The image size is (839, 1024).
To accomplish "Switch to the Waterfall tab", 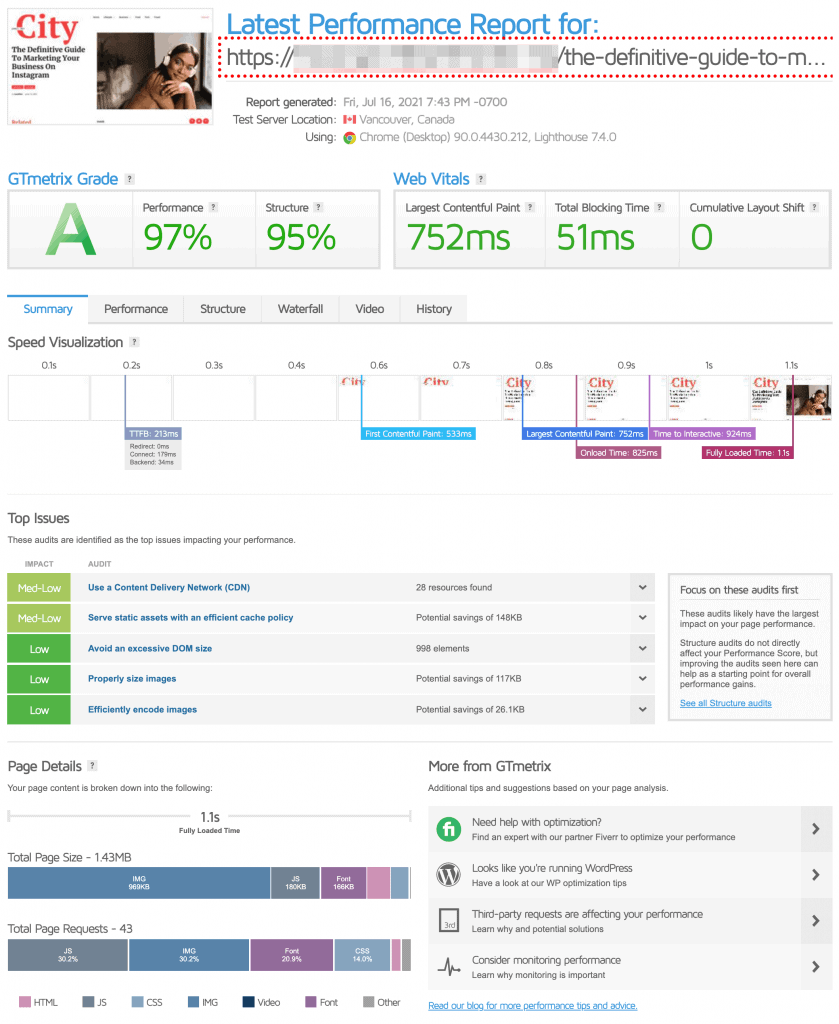I will coord(299,309).
